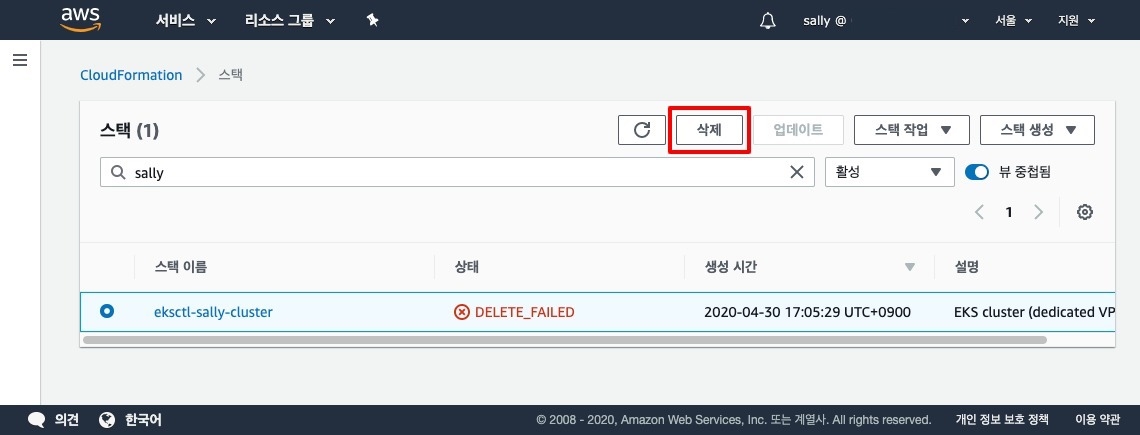Open the notifications bell
This screenshot has height=435, width=1140.
click(768, 20)
